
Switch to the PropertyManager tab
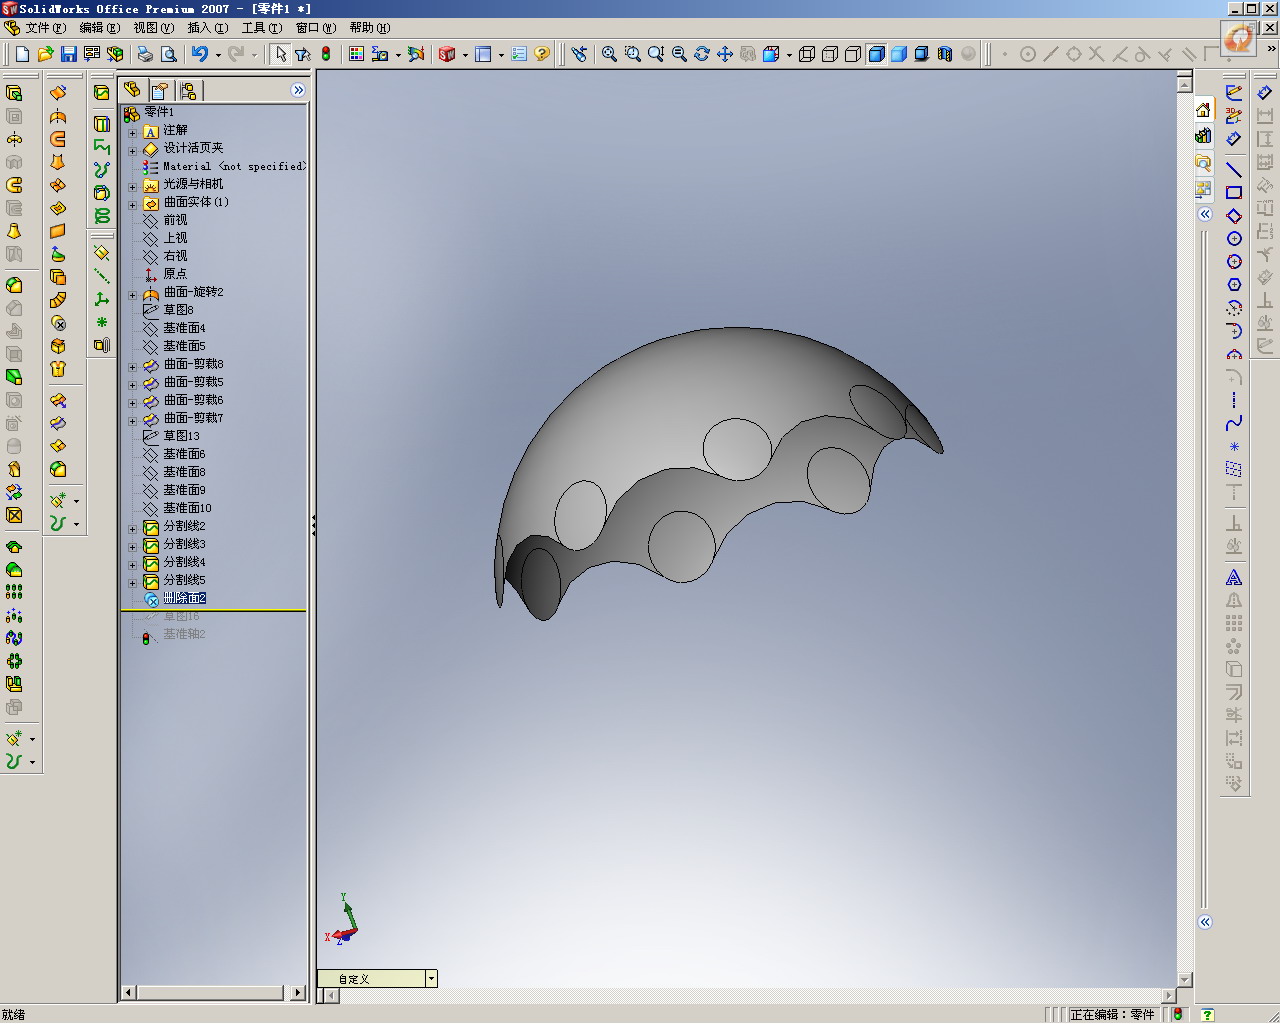pyautogui.click(x=160, y=90)
